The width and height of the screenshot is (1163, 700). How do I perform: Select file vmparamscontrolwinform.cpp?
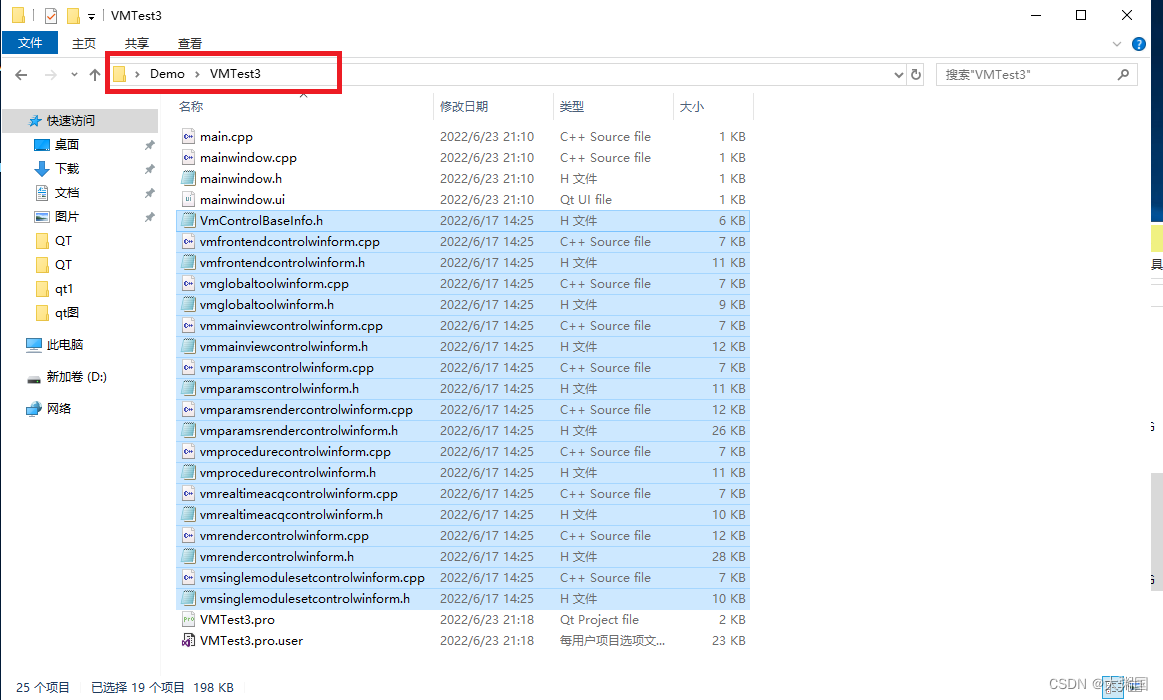pyautogui.click(x=463, y=368)
